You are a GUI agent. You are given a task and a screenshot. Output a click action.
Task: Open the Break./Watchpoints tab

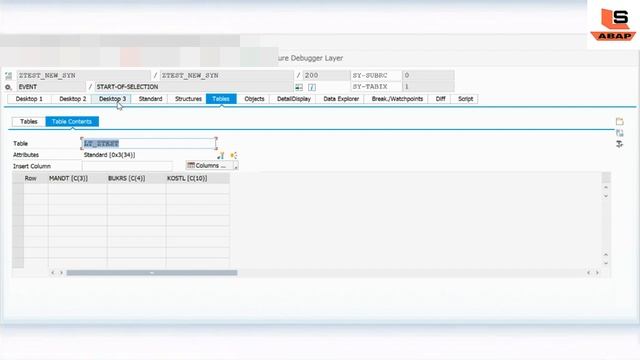pos(397,99)
